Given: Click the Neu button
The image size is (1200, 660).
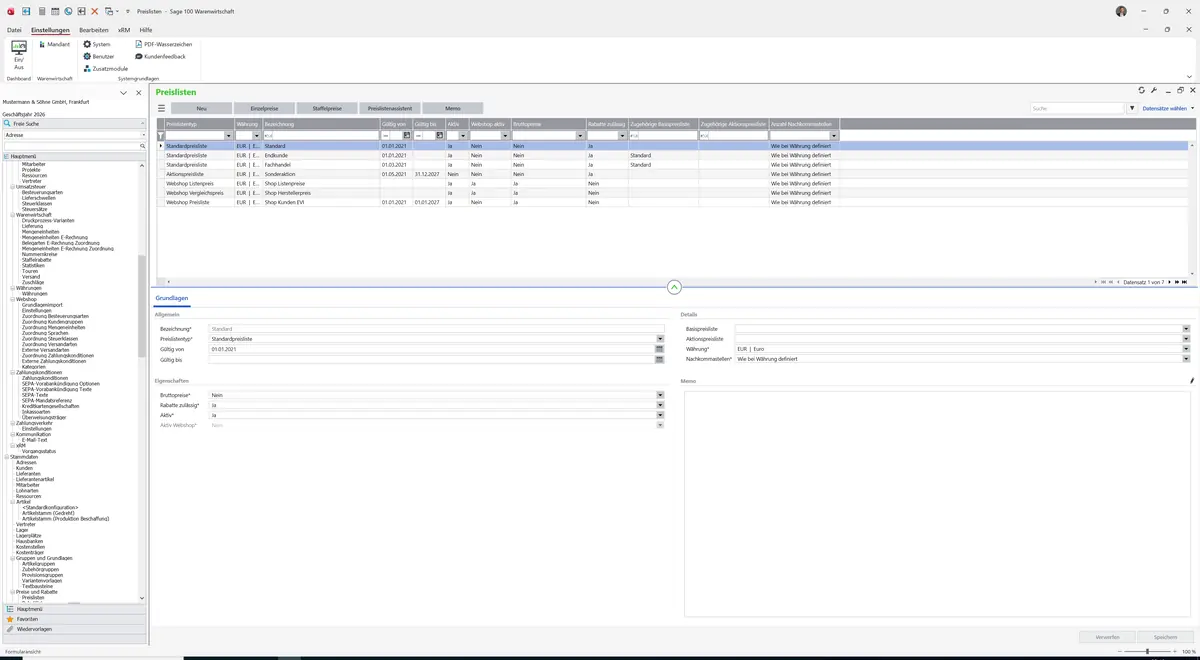Looking at the screenshot, I should click(x=202, y=108).
